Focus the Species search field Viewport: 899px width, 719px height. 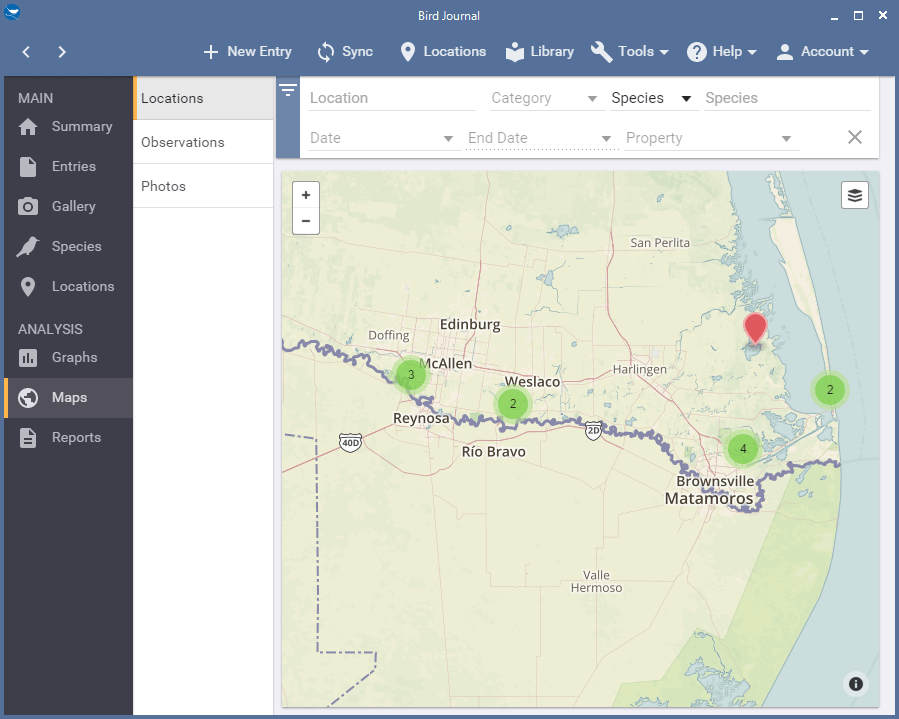[787, 99]
